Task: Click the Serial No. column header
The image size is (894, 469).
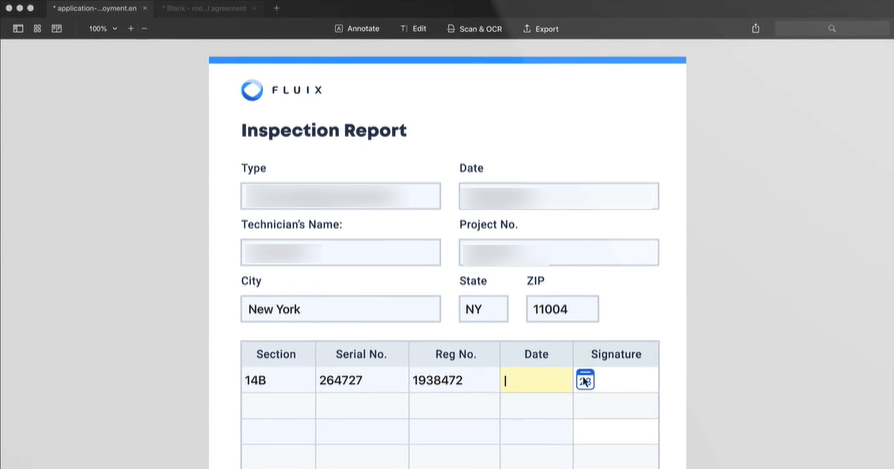Action: coord(362,354)
